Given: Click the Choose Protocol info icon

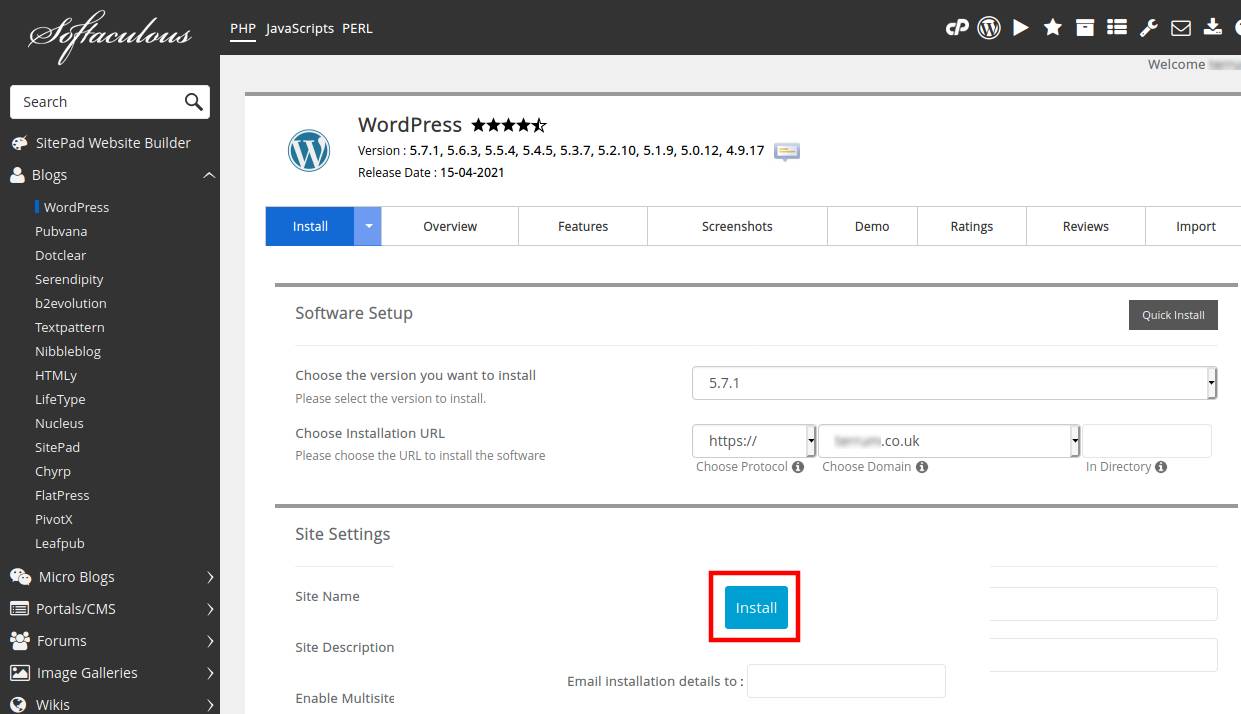Looking at the screenshot, I should (x=798, y=467).
